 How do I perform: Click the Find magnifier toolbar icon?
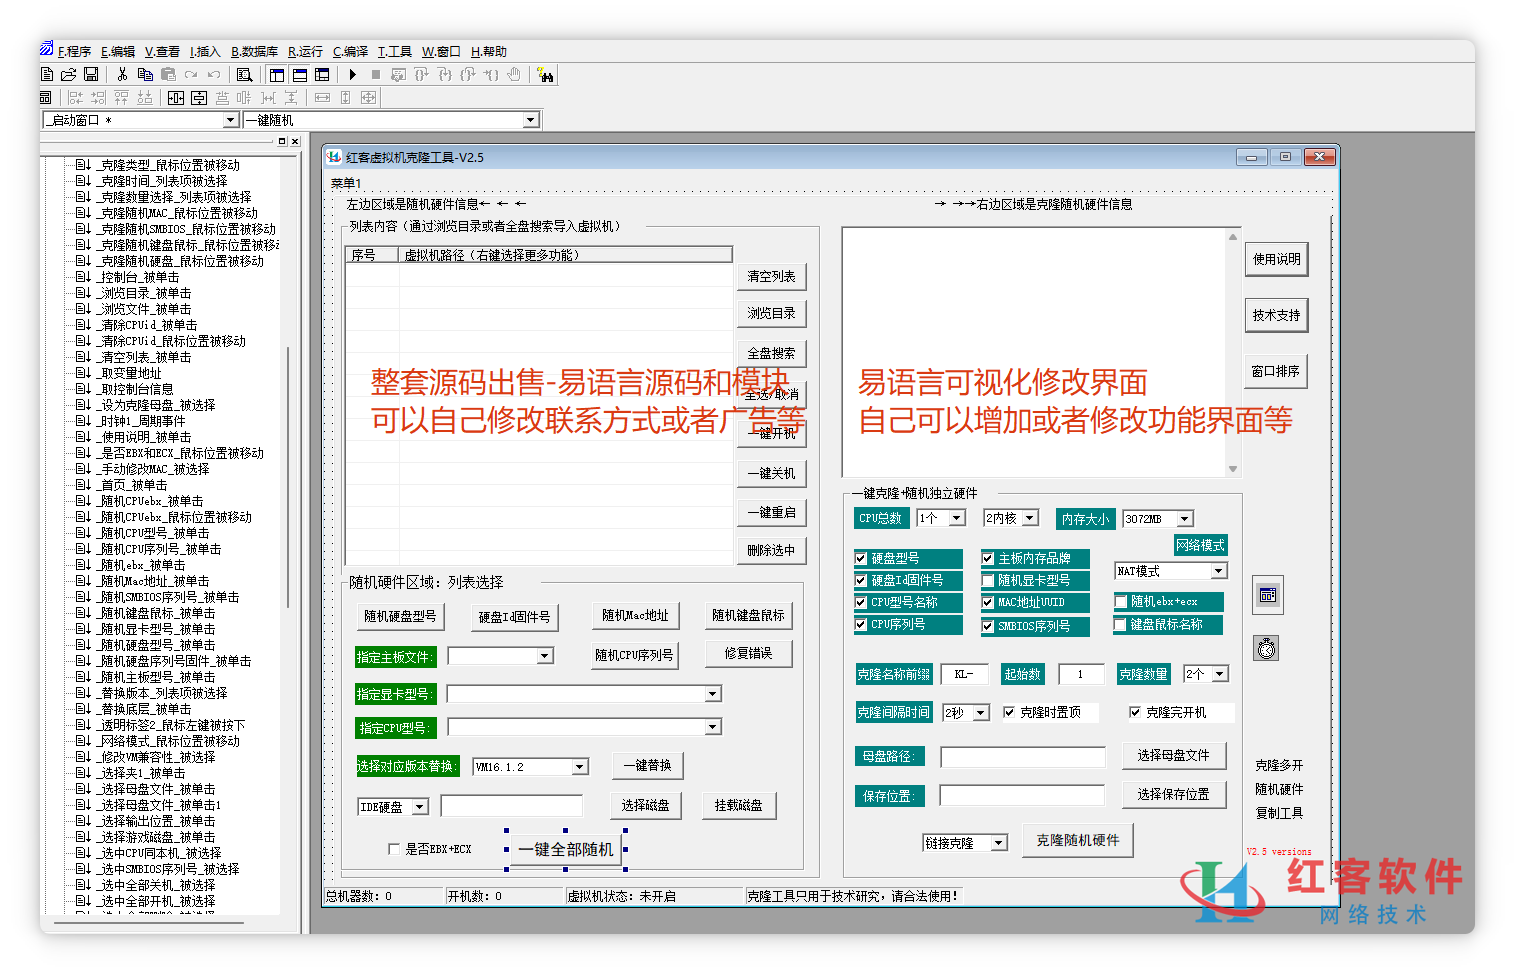point(244,75)
